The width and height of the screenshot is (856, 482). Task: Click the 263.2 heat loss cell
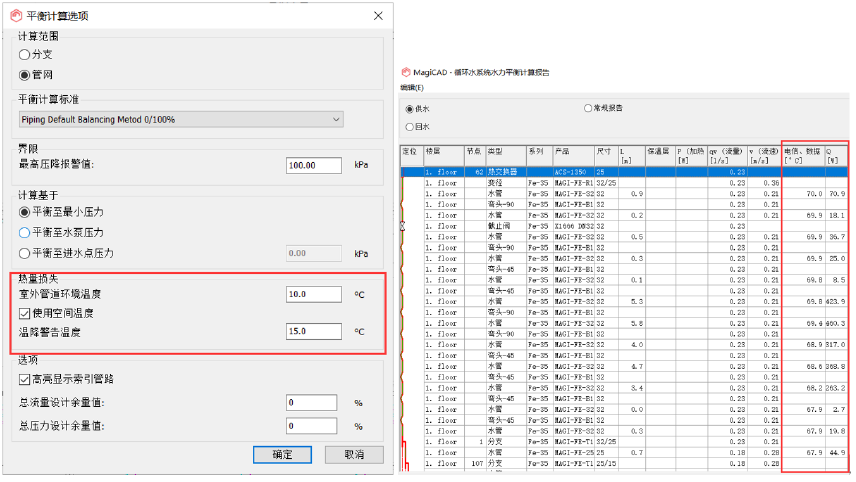point(836,388)
